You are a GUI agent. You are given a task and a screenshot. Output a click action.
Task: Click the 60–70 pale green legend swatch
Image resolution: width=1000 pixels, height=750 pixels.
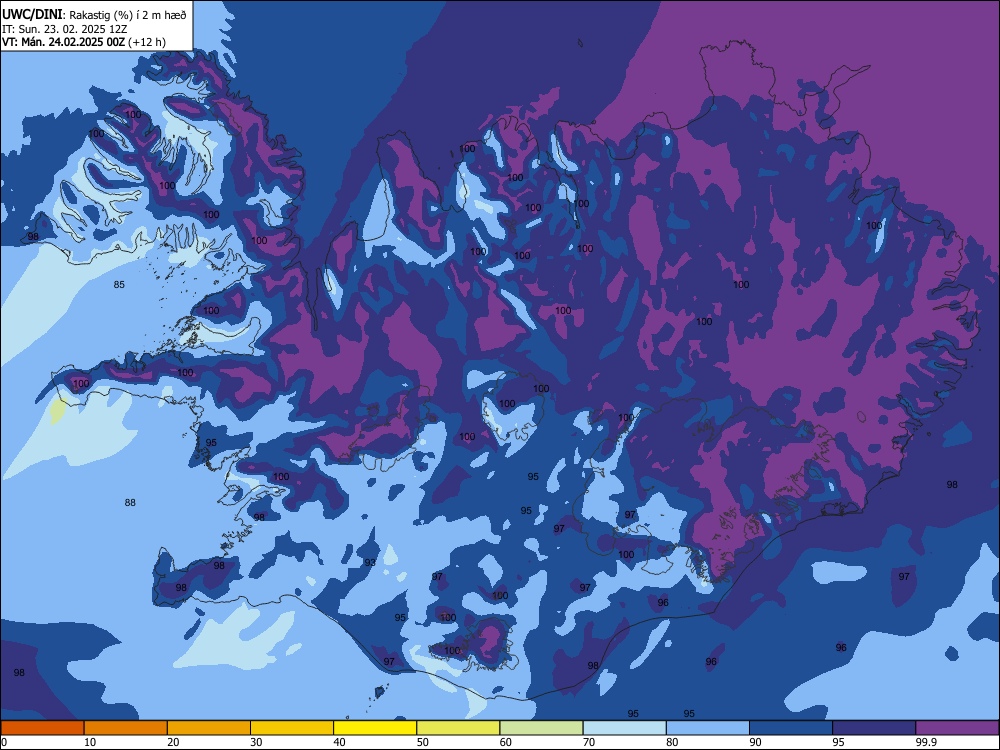click(x=541, y=728)
